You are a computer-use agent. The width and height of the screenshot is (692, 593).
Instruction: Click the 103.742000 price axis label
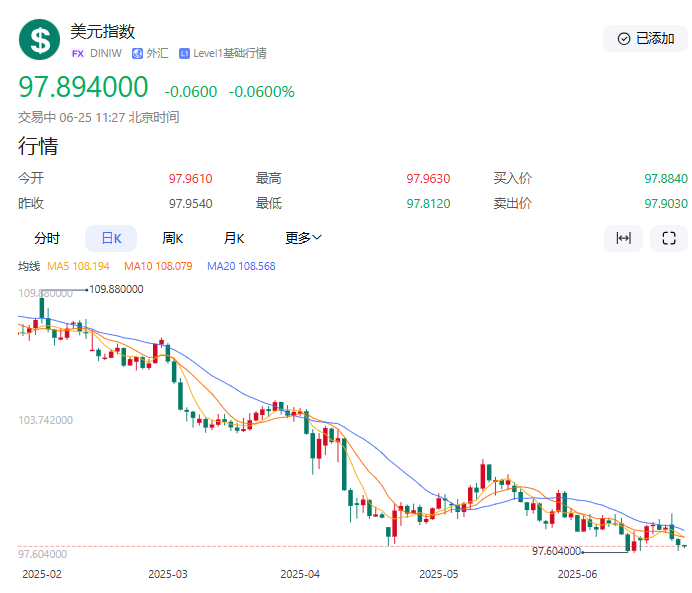tap(45, 420)
